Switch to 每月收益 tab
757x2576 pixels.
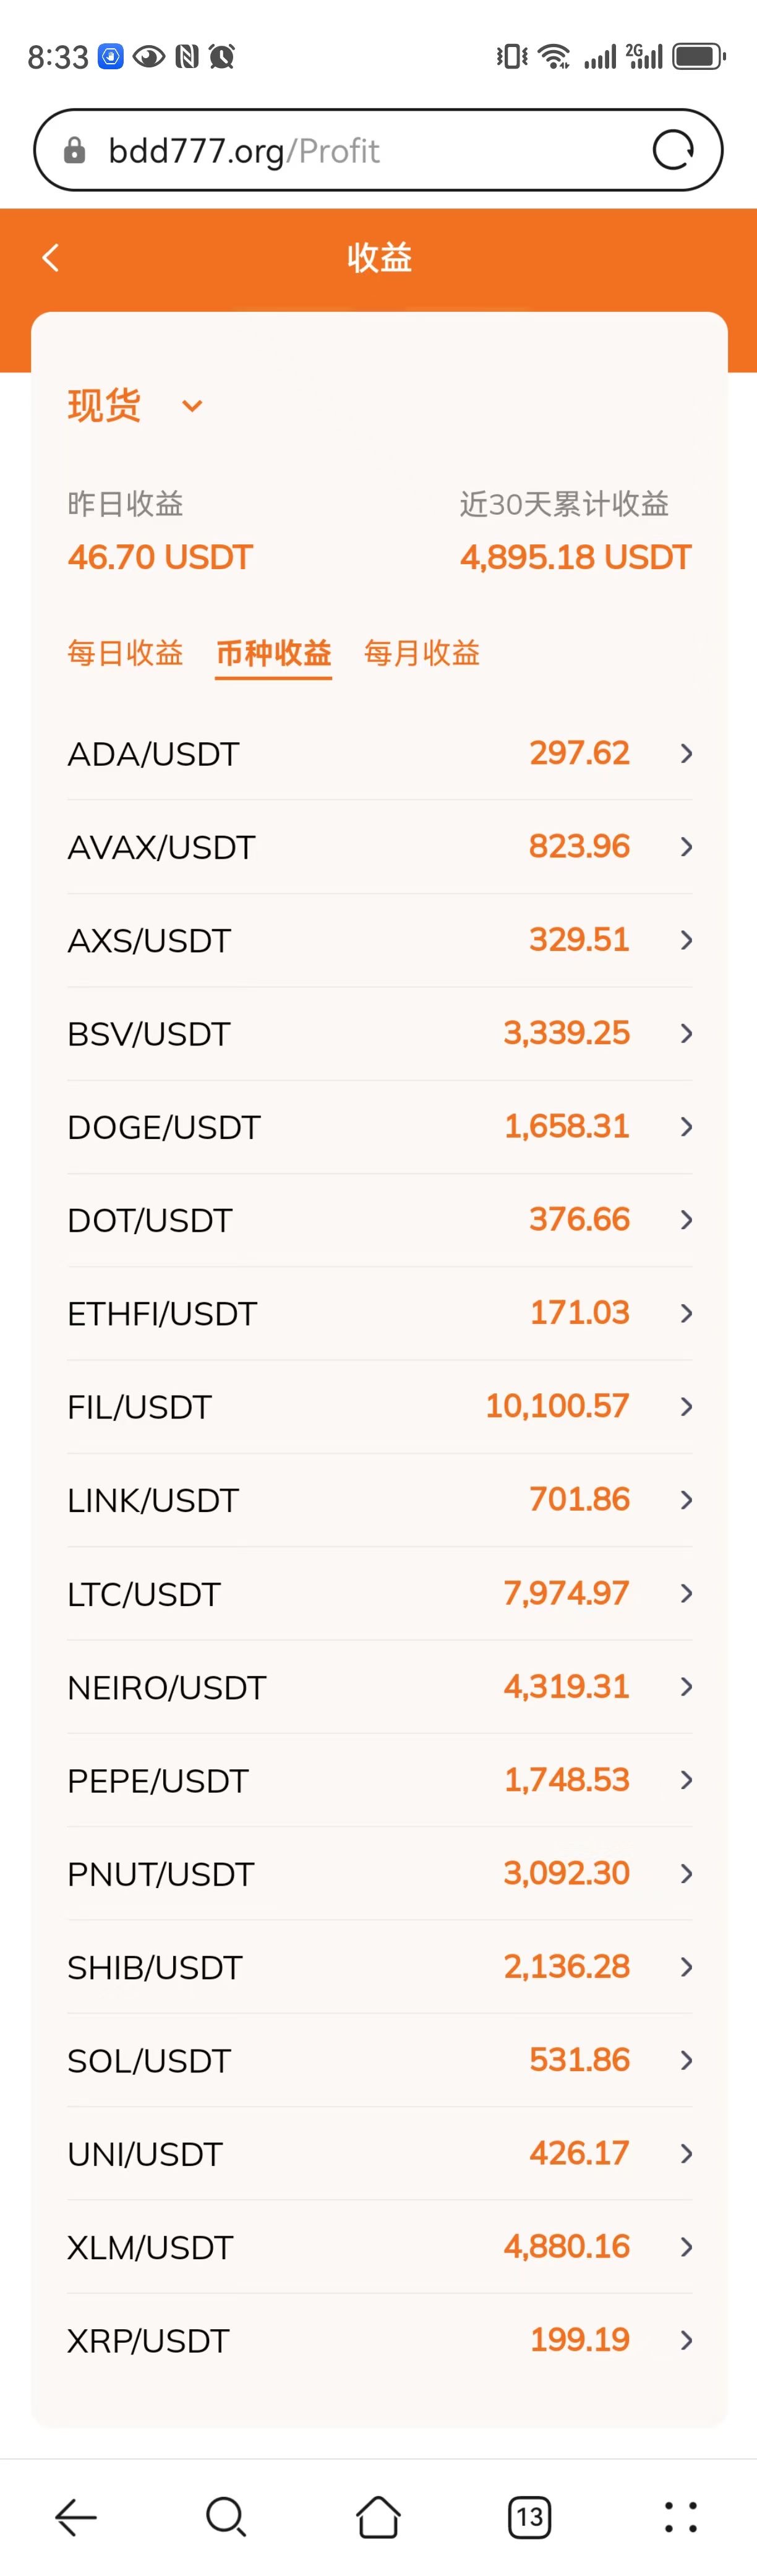coord(422,653)
